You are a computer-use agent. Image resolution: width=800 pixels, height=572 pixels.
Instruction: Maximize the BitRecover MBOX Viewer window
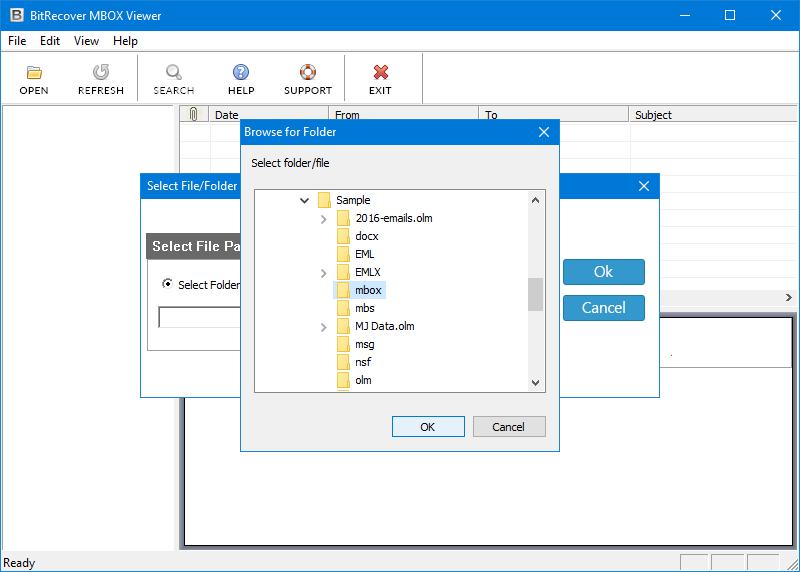pos(730,15)
